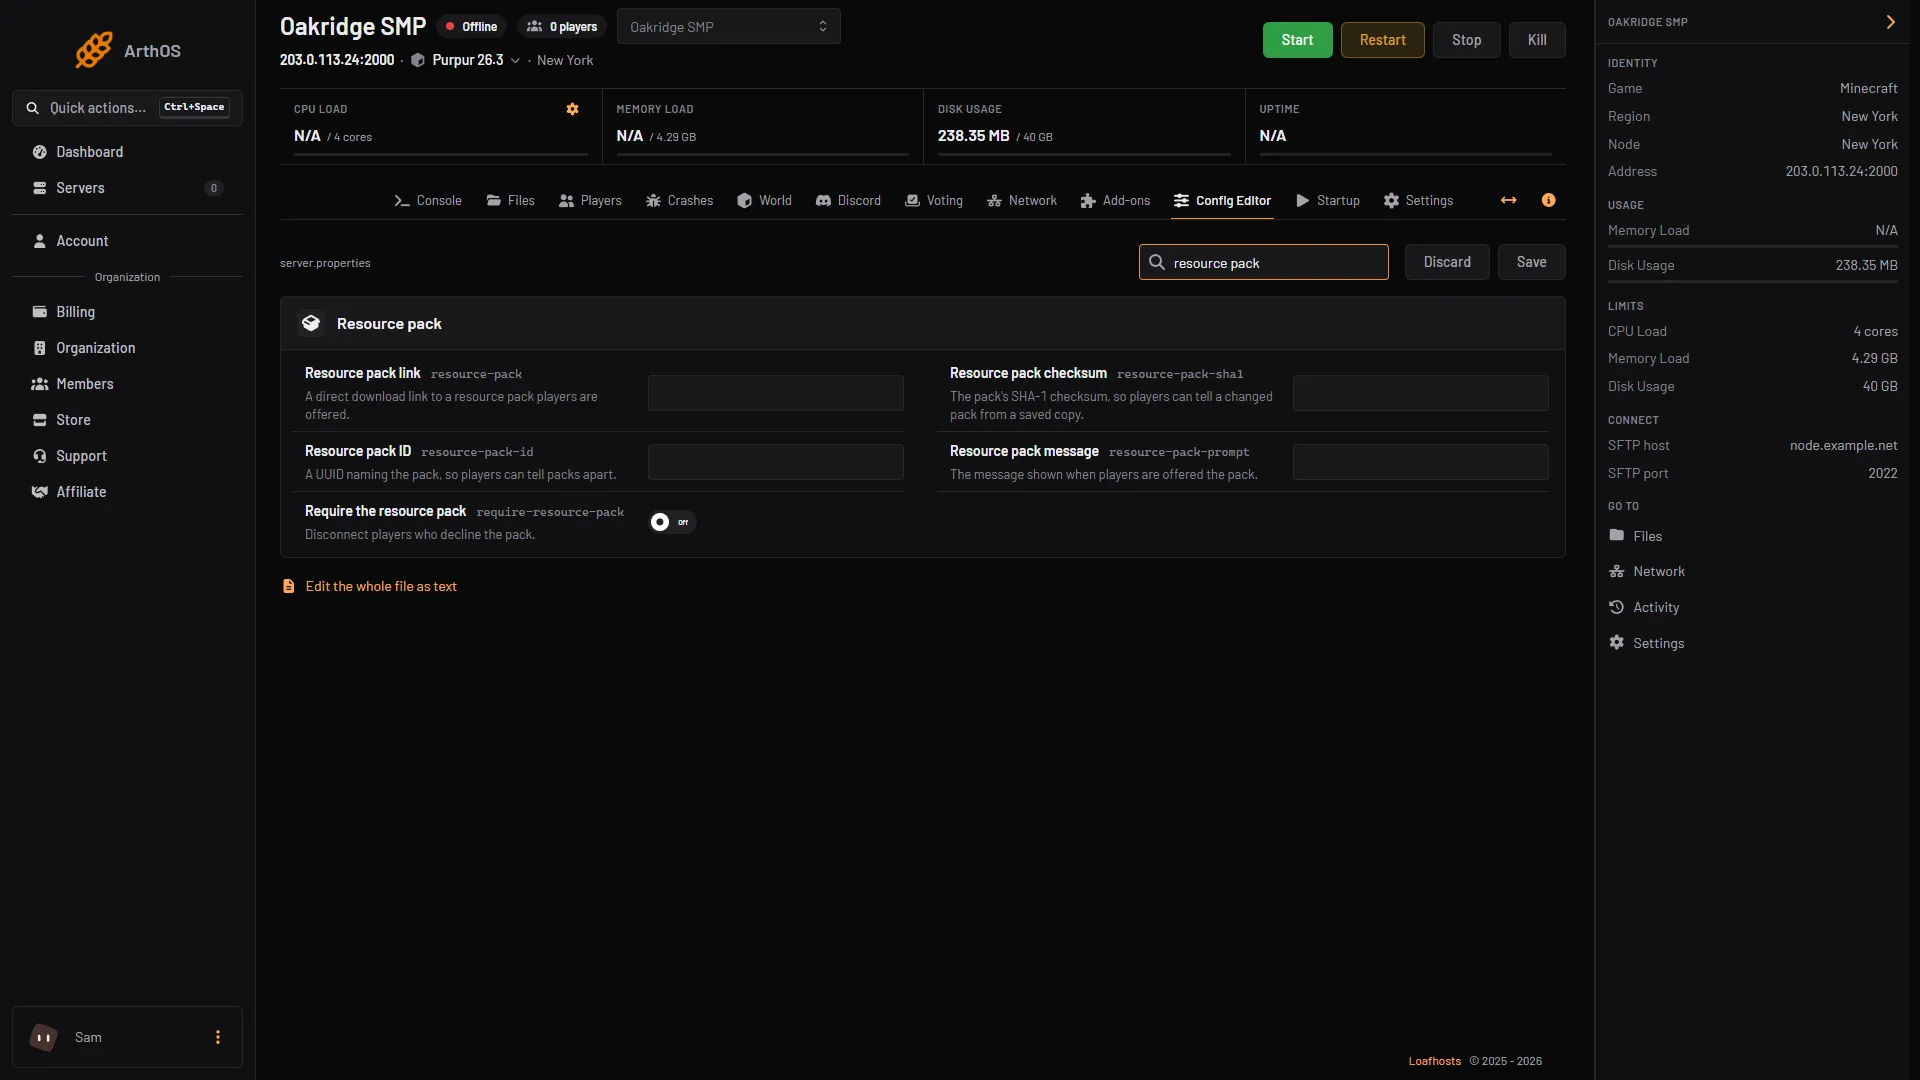Open Sam user menu three-dot icon
1920x1080 pixels.
pyautogui.click(x=218, y=1037)
